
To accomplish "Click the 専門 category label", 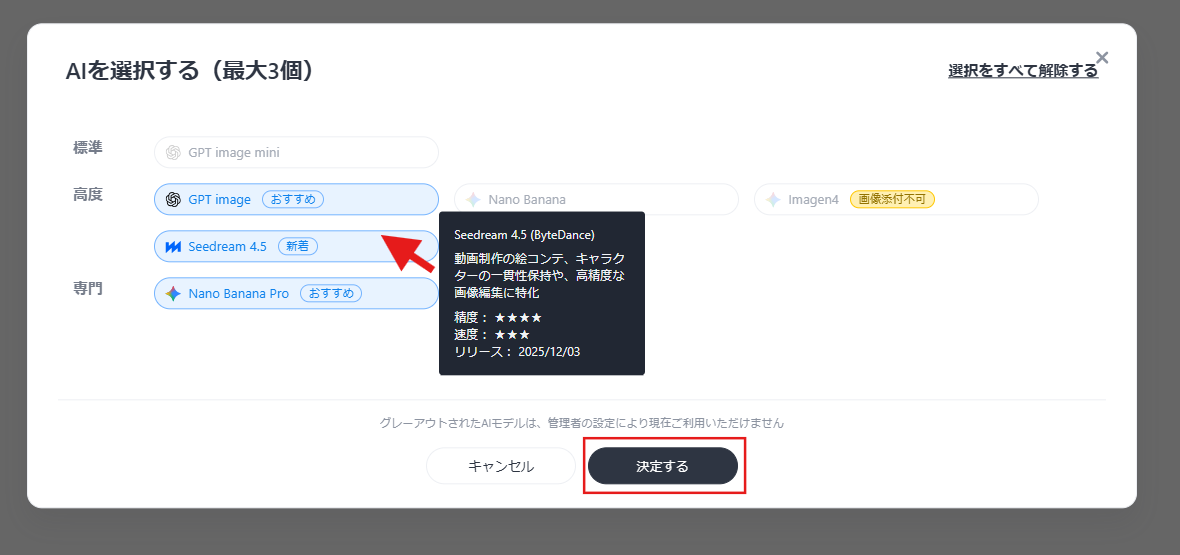I will [88, 288].
